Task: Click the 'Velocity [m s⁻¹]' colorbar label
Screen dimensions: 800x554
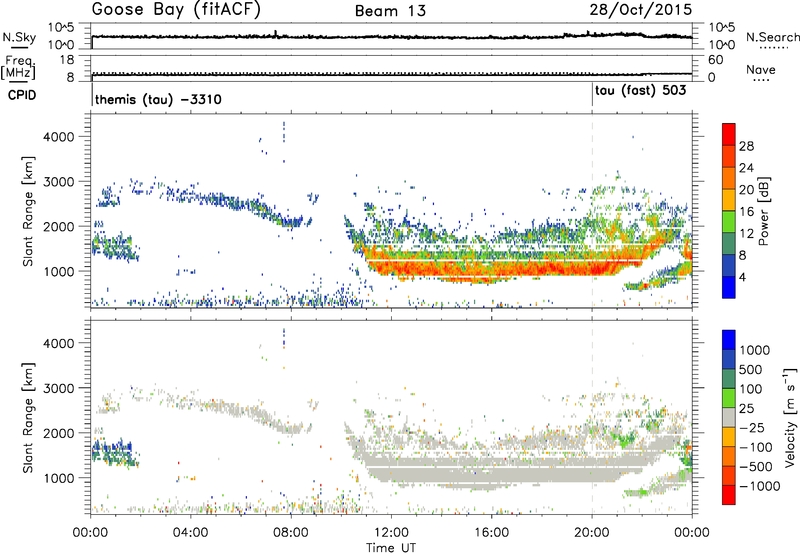Action: point(790,417)
